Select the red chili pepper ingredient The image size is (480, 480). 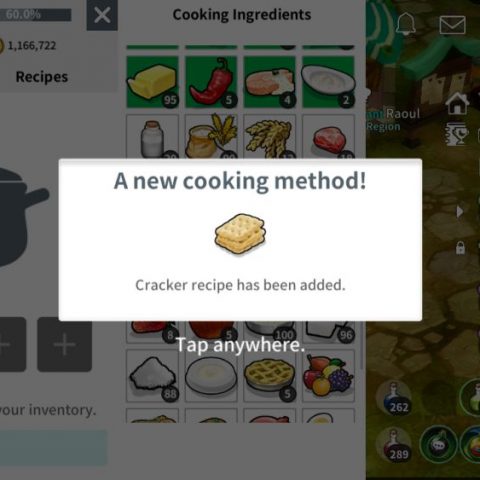point(211,82)
